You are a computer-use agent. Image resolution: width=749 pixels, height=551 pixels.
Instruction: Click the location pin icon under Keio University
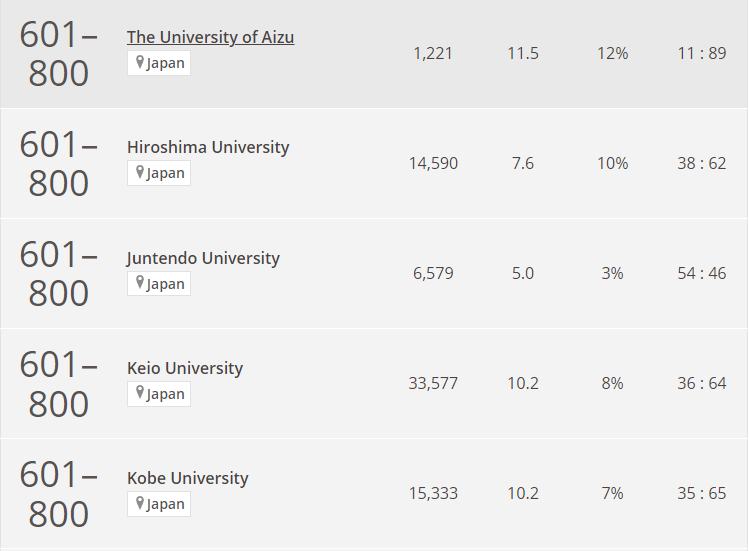tap(140, 393)
